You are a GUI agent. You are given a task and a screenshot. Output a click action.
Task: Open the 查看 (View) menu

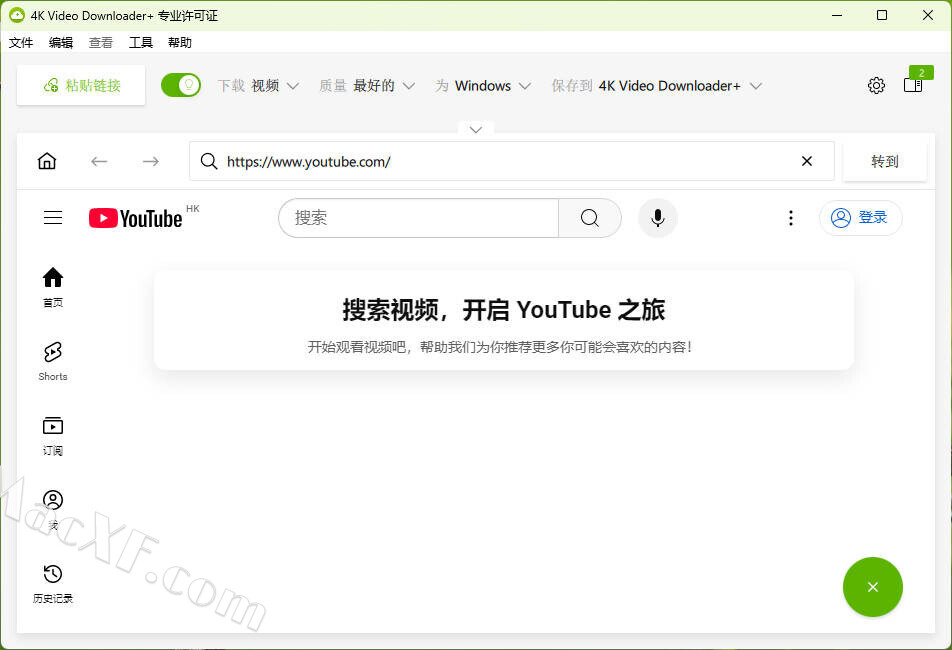click(x=101, y=42)
